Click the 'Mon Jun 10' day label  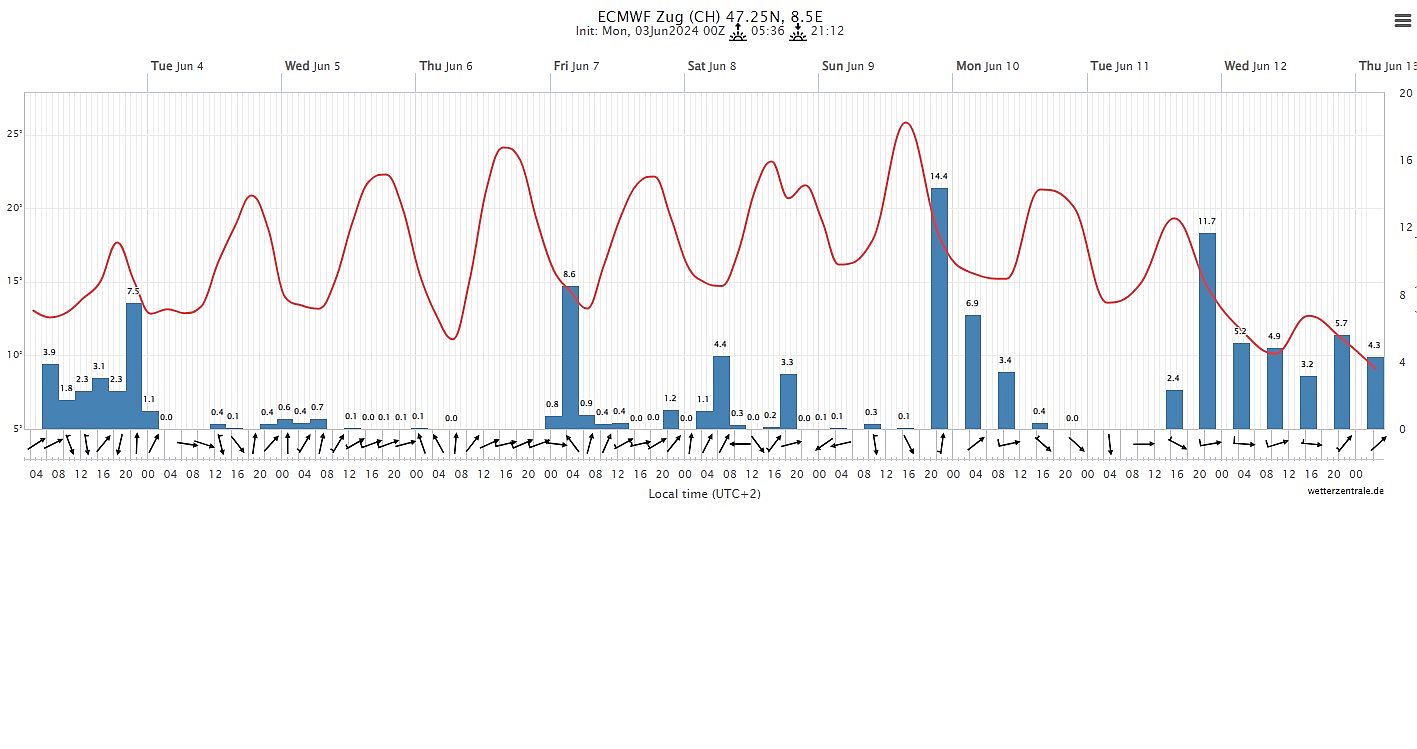[x=988, y=66]
